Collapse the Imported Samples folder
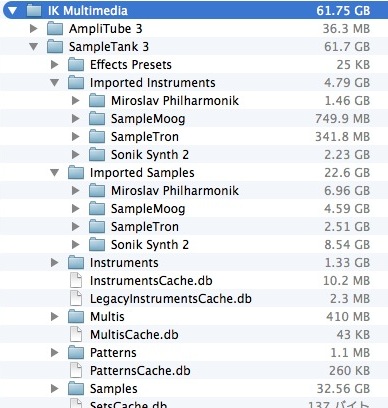 [55, 173]
